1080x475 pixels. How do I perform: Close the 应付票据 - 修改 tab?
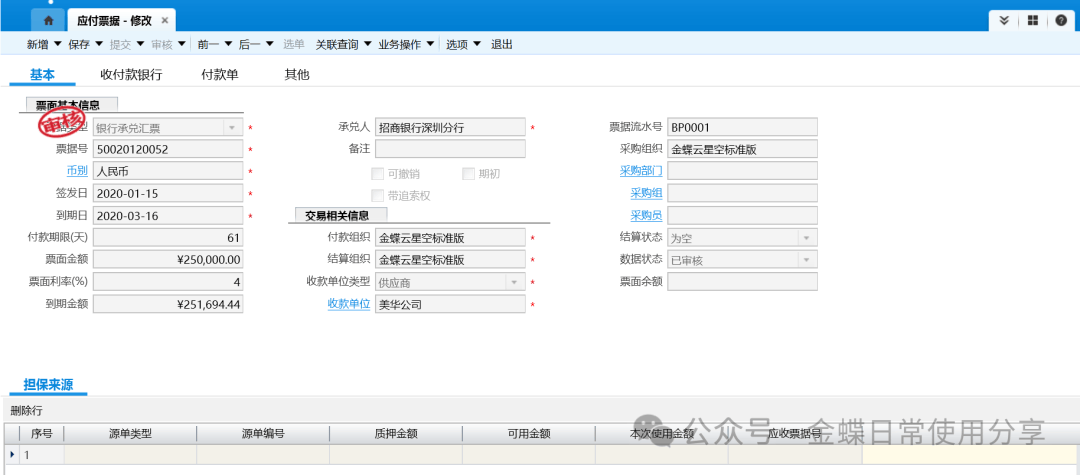(166, 20)
